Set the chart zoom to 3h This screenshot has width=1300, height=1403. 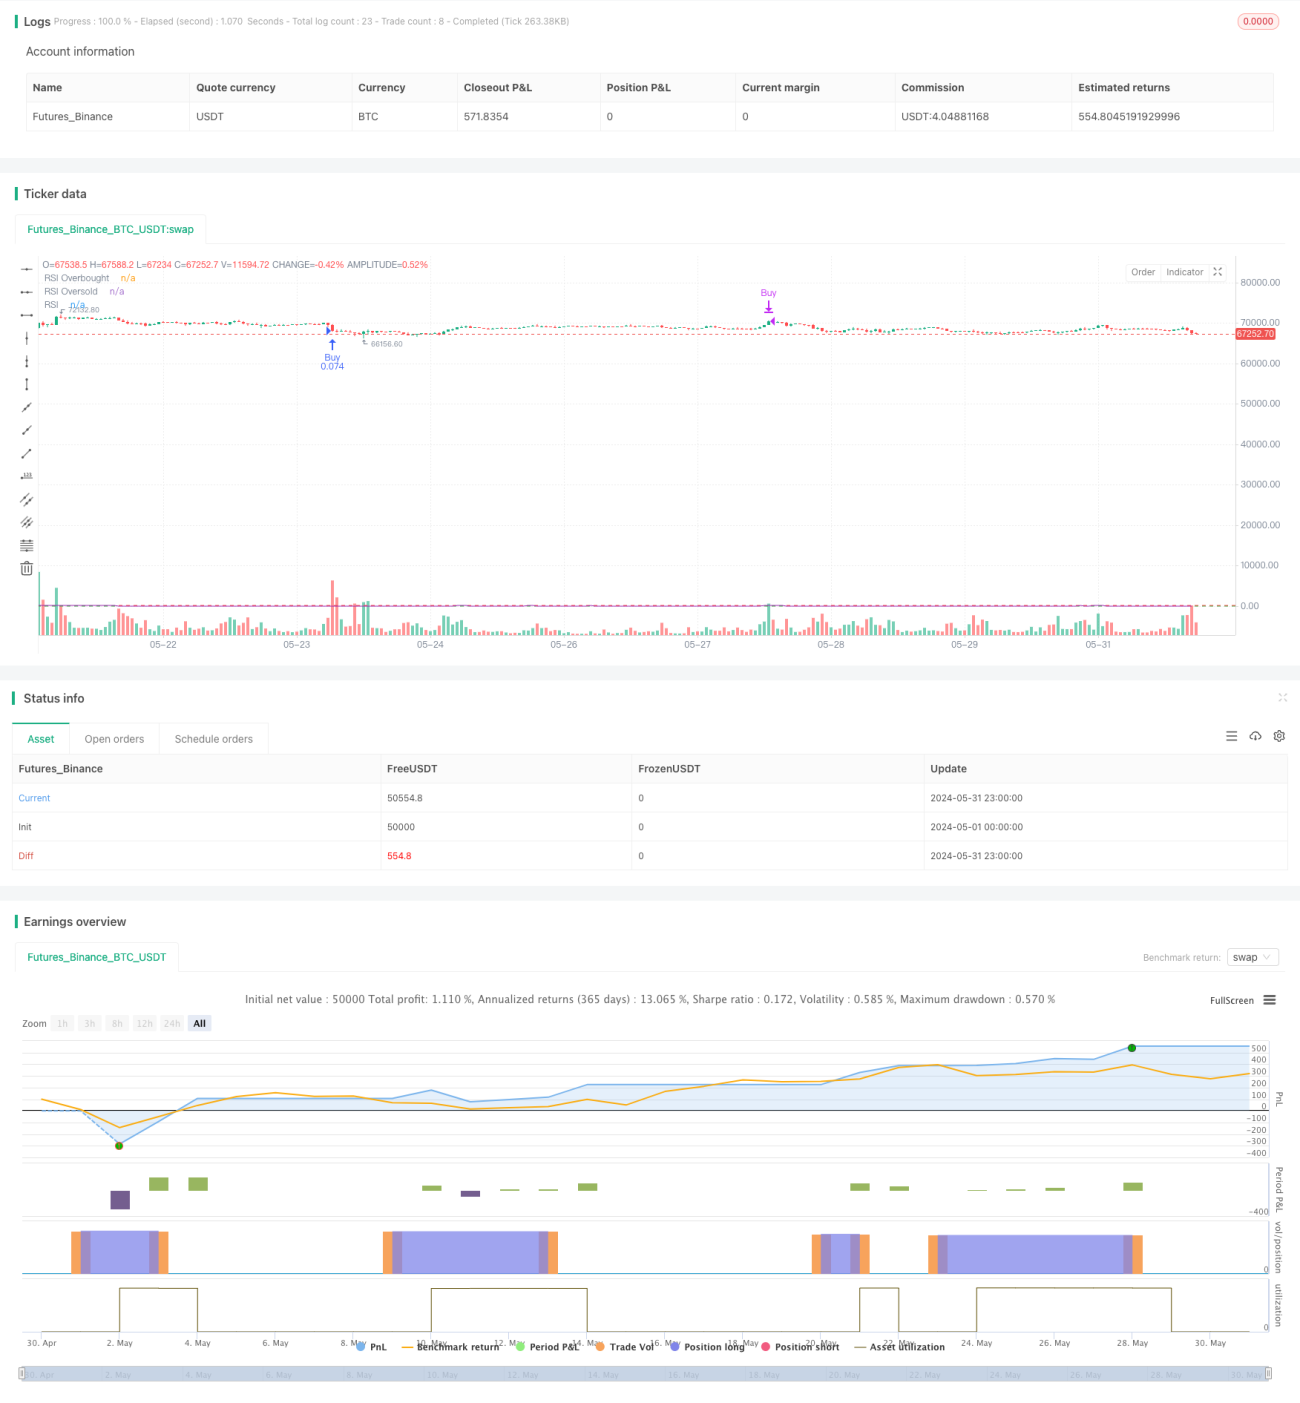[x=90, y=1023]
